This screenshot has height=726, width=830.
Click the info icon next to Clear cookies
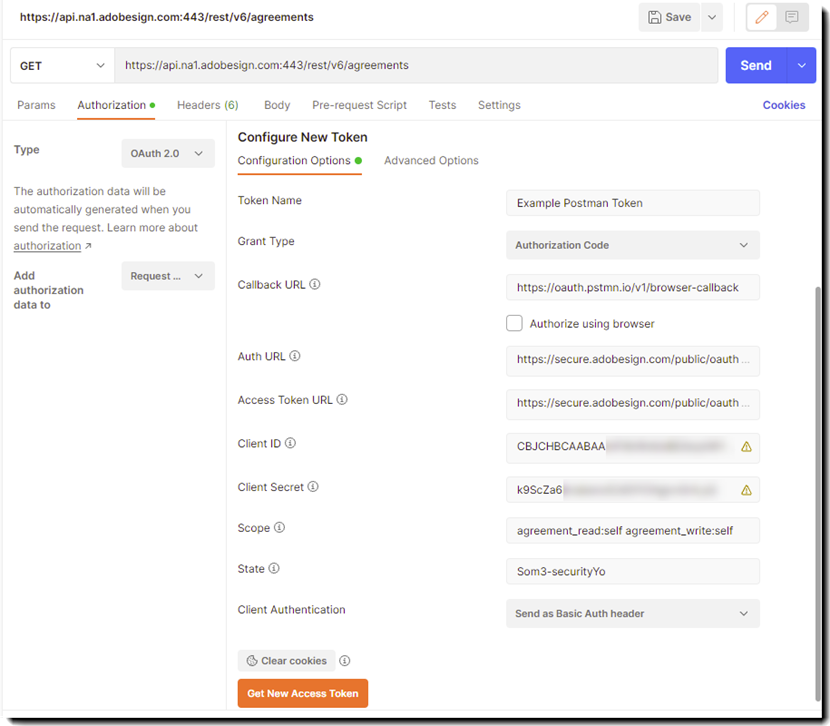[345, 660]
